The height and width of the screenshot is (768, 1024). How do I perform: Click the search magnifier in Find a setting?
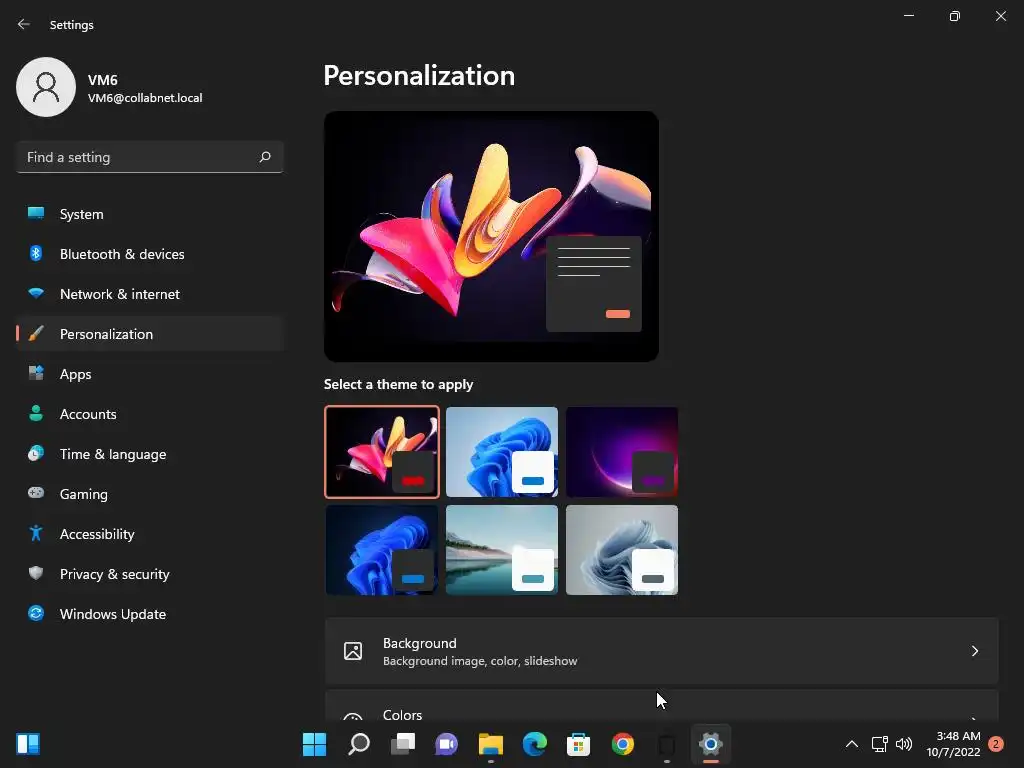265,157
